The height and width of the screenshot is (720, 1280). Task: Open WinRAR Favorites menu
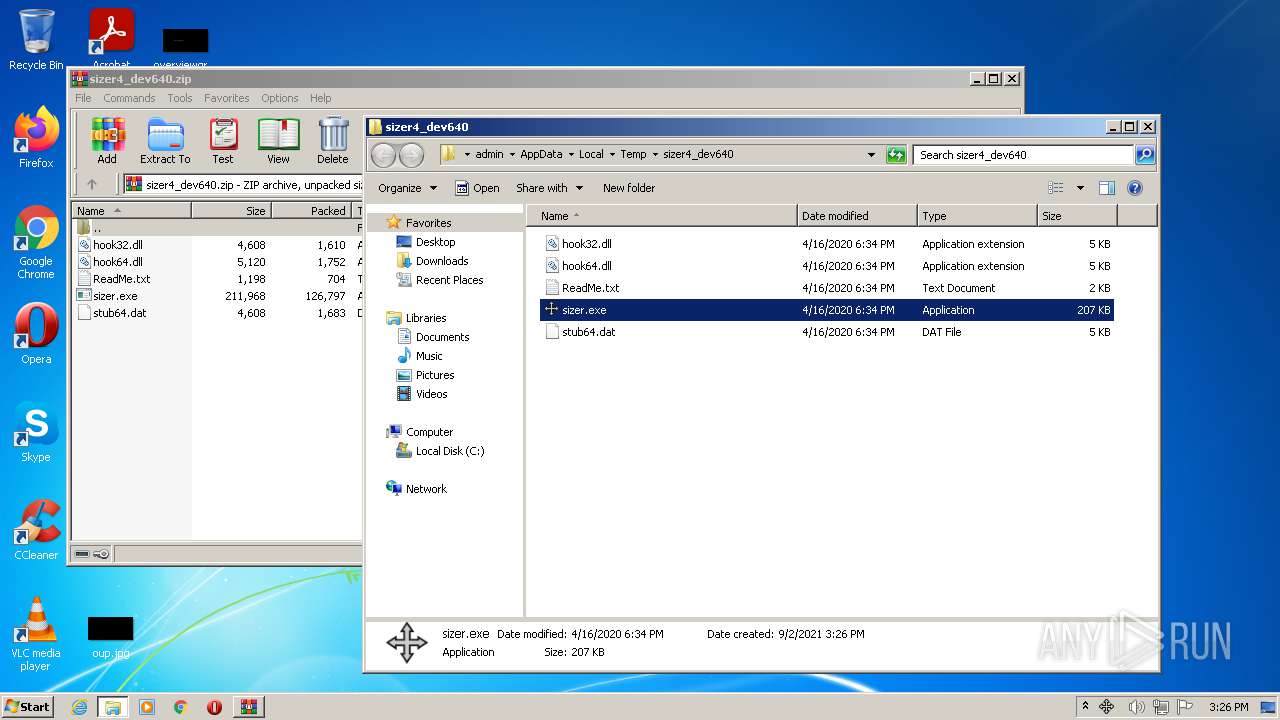(227, 98)
